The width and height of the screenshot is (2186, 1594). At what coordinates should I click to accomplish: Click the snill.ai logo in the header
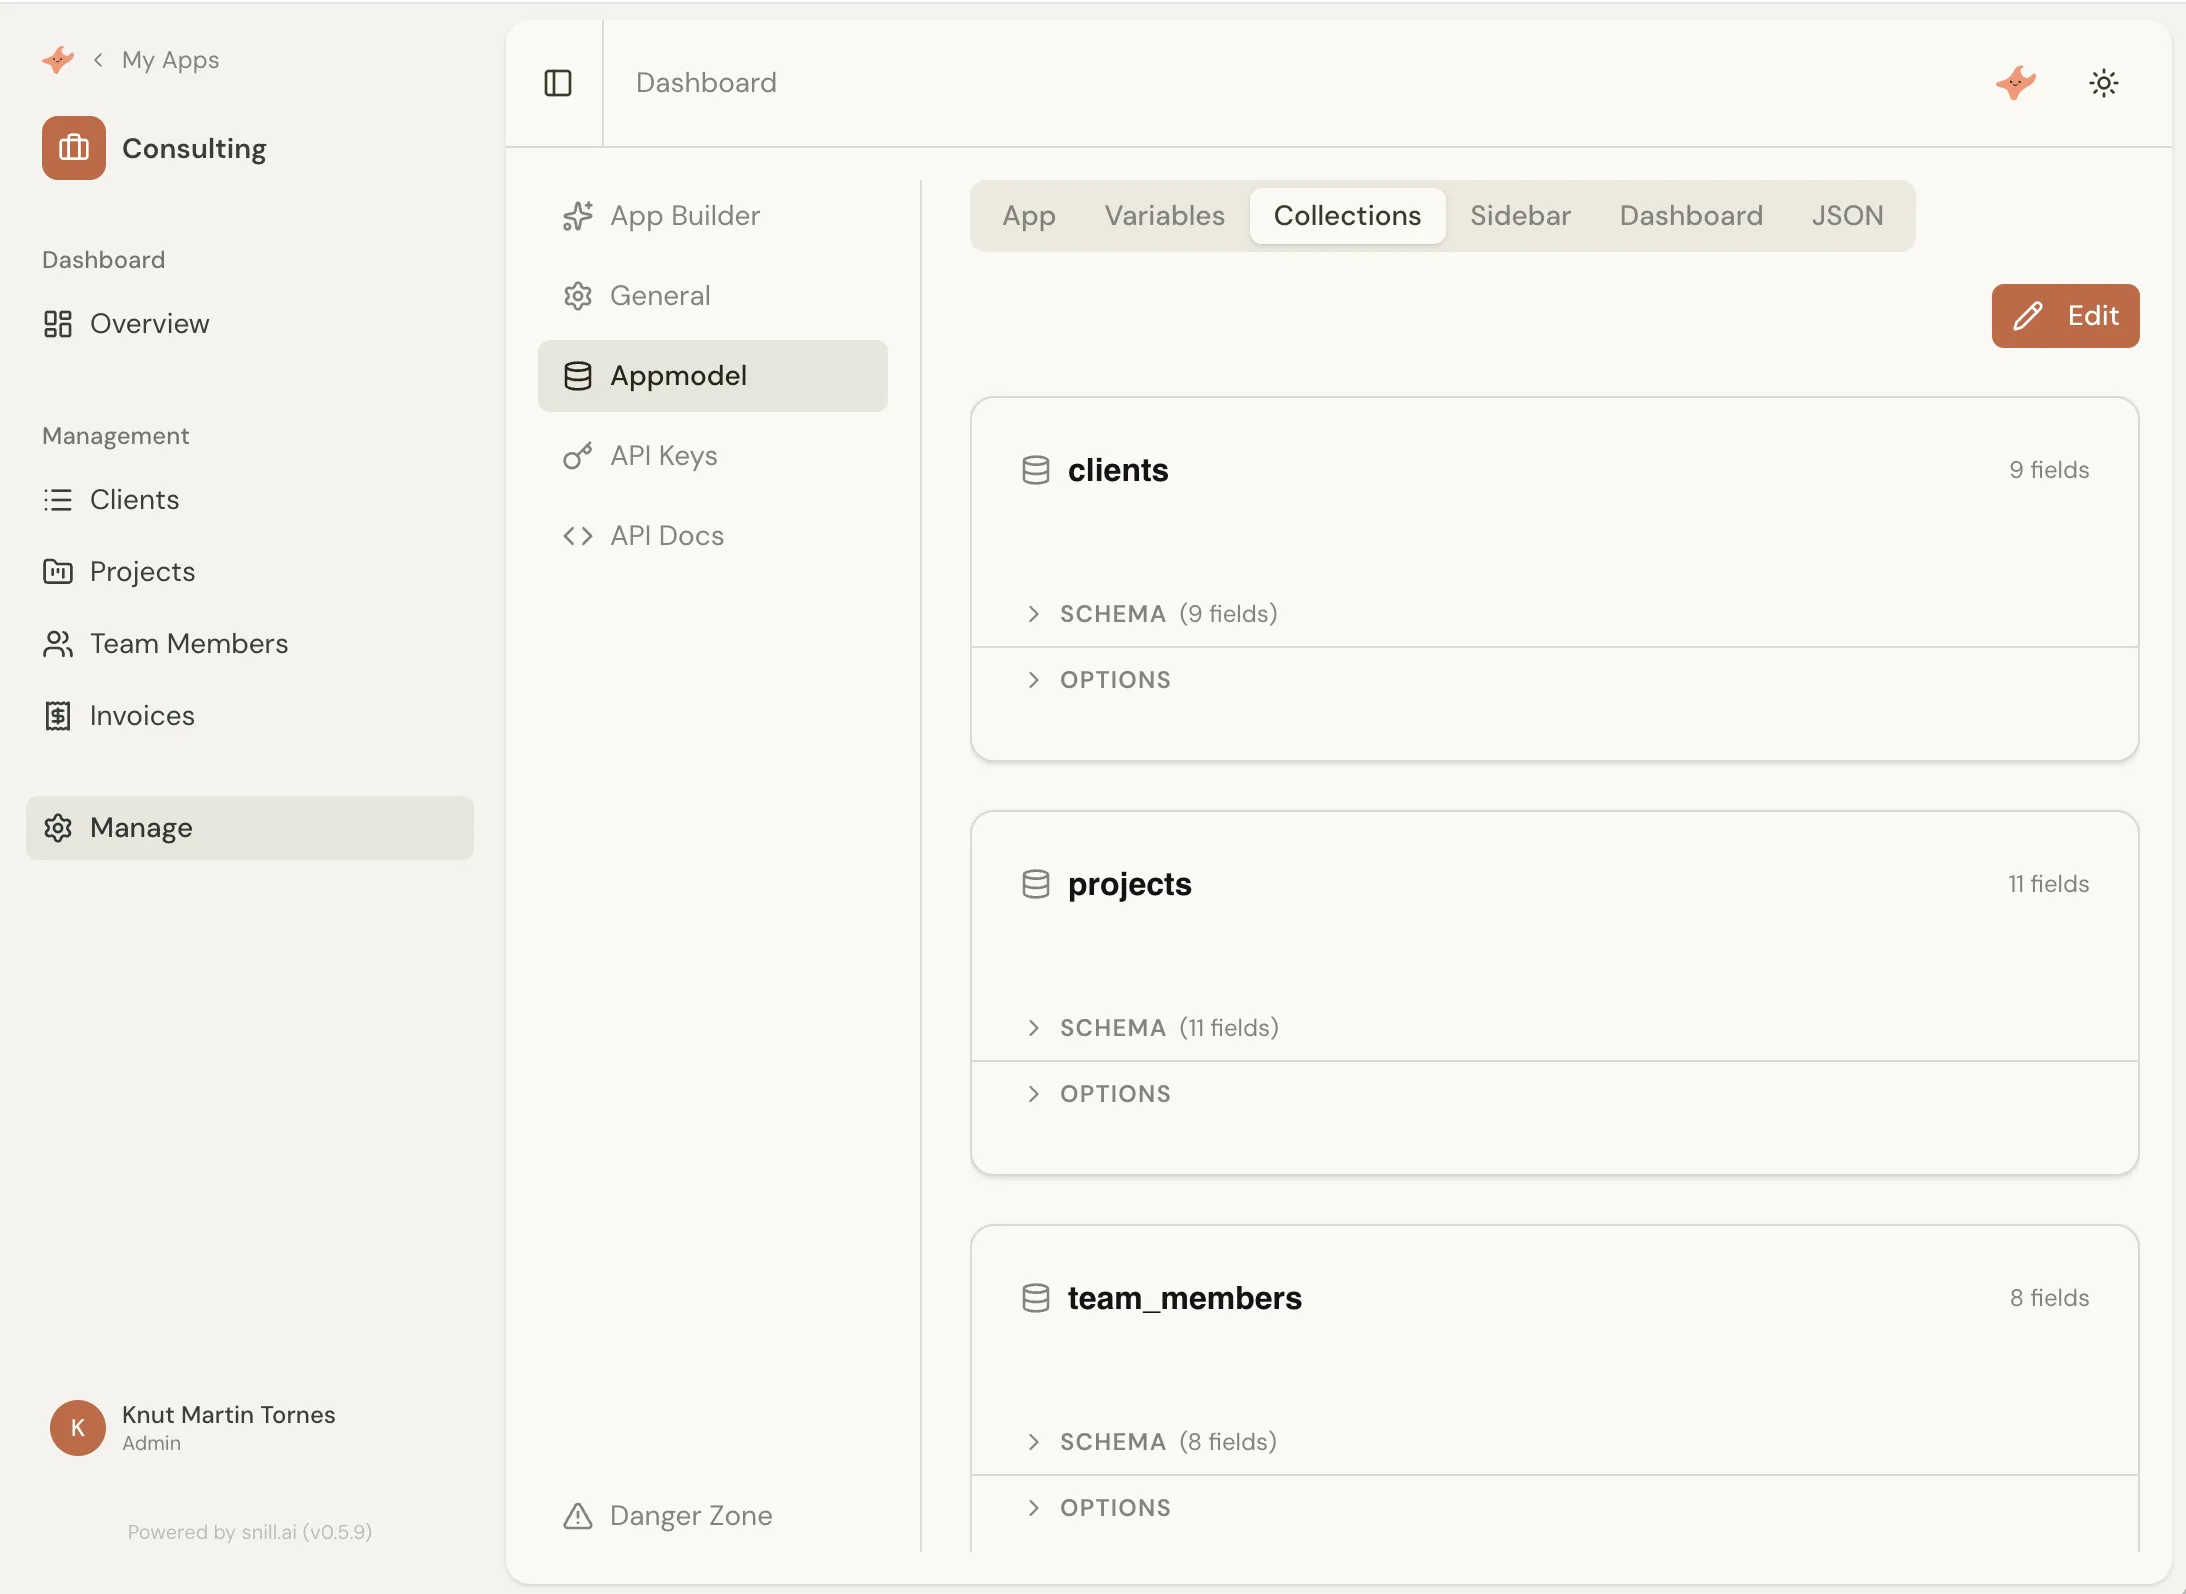(x=2016, y=83)
